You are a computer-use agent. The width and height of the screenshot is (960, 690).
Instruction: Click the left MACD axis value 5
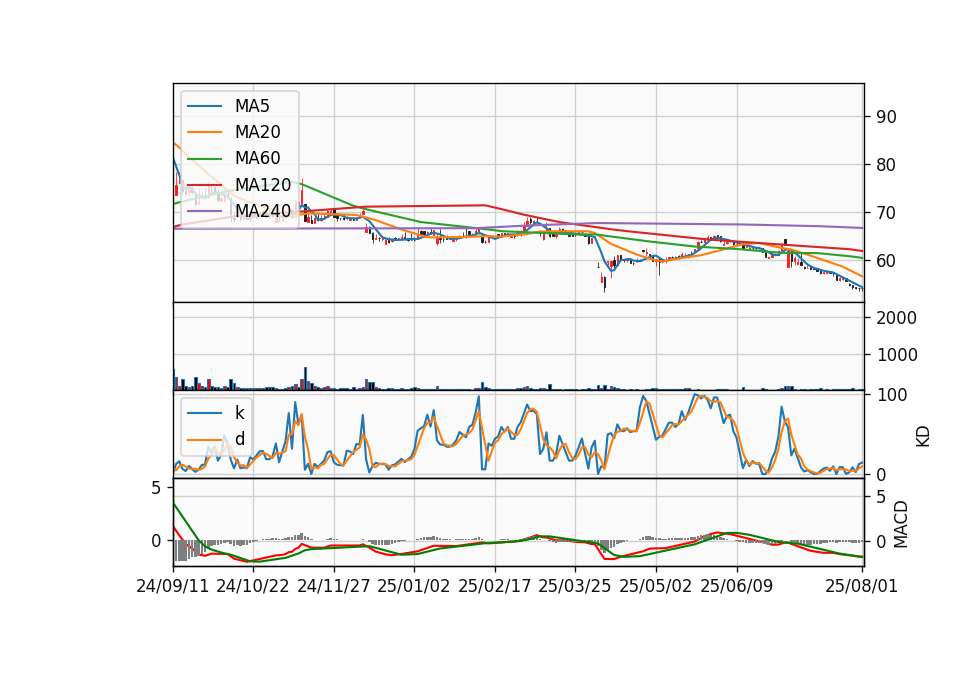[x=156, y=489]
